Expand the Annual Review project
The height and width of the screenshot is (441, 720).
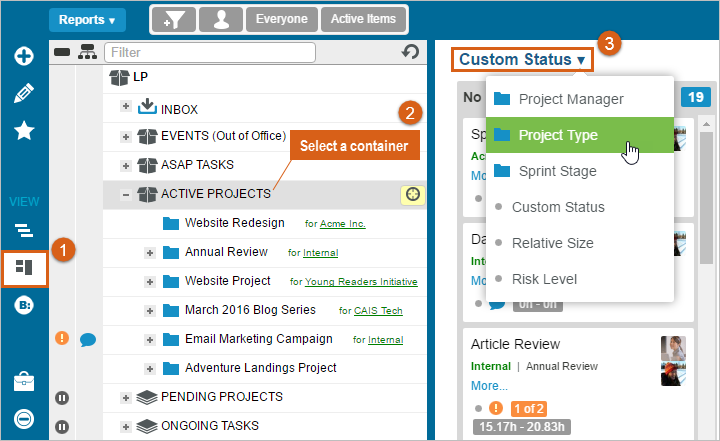point(150,252)
